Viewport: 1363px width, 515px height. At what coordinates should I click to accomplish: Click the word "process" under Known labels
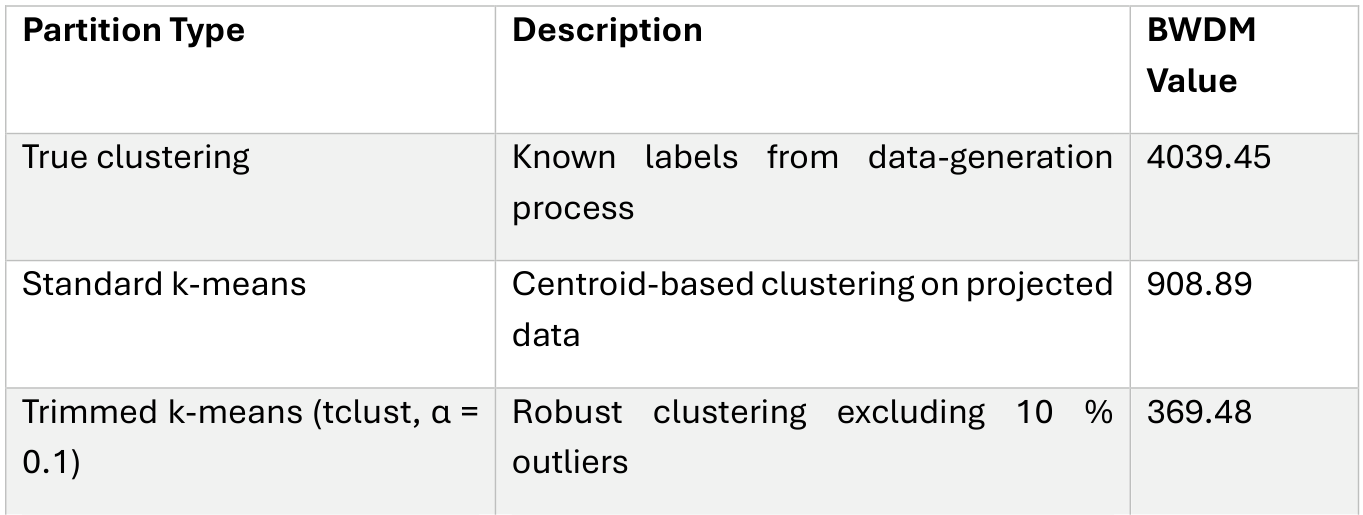[x=573, y=208]
